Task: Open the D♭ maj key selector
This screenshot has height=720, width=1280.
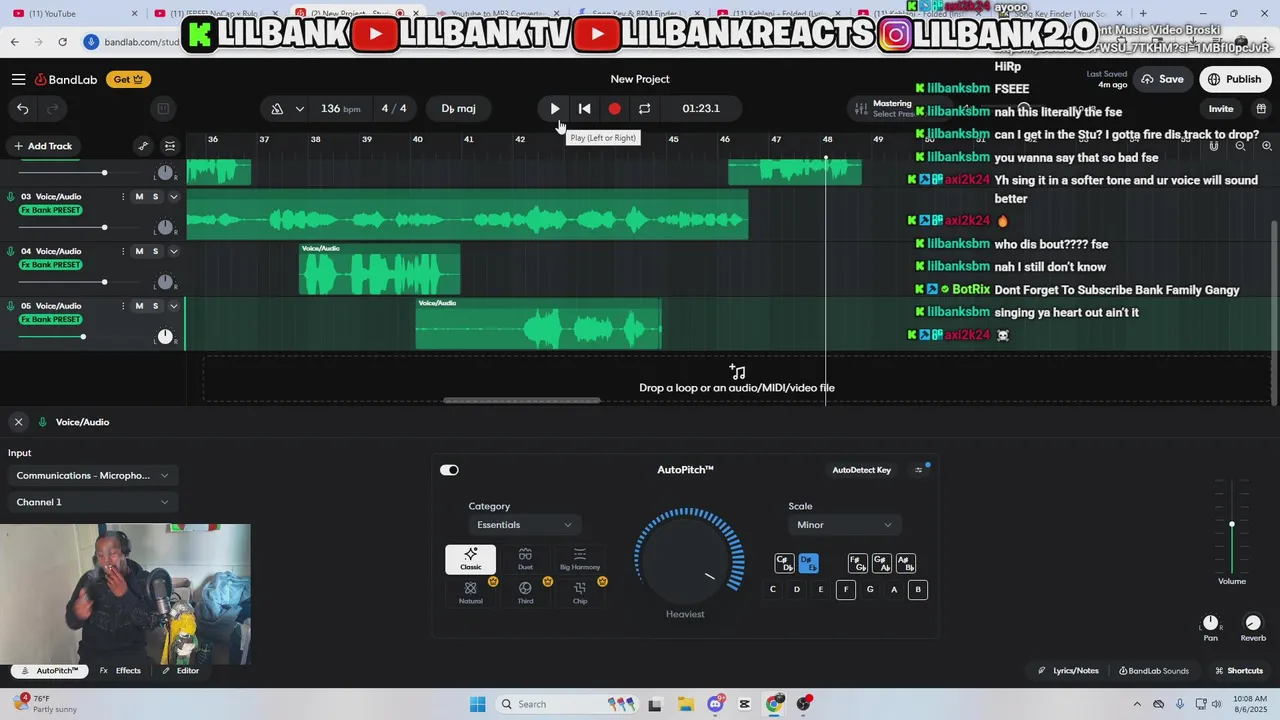Action: tap(459, 108)
